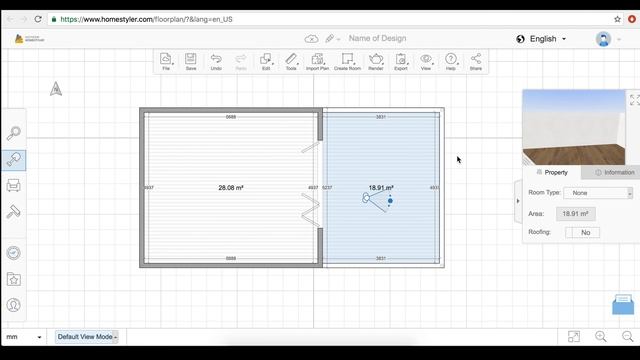Open the English language selector

pyautogui.click(x=542, y=39)
